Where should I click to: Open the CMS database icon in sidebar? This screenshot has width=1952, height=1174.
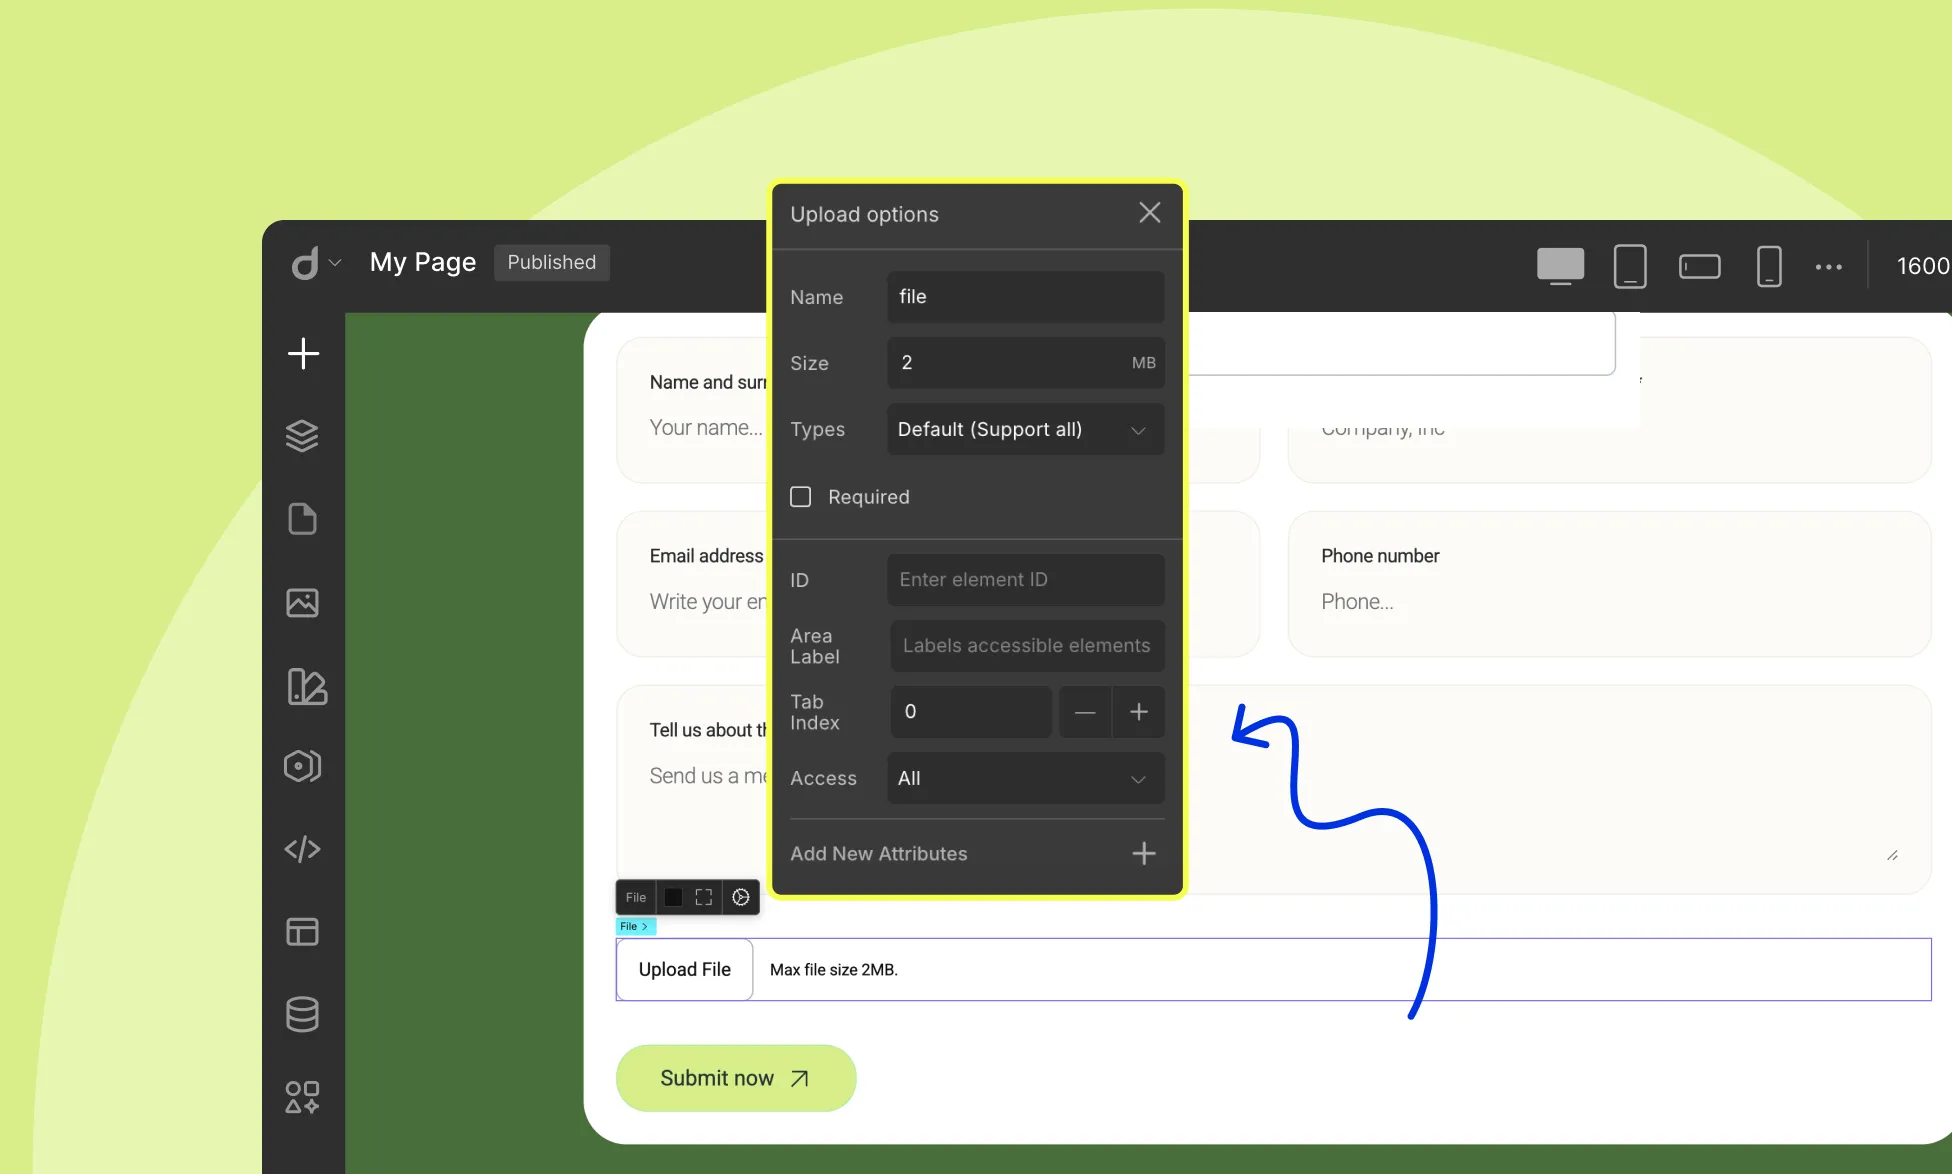(302, 1014)
